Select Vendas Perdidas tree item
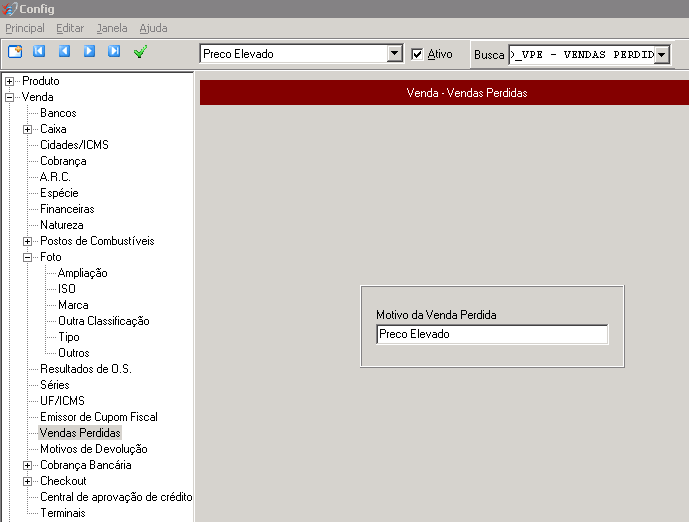689x522 pixels. 80,433
